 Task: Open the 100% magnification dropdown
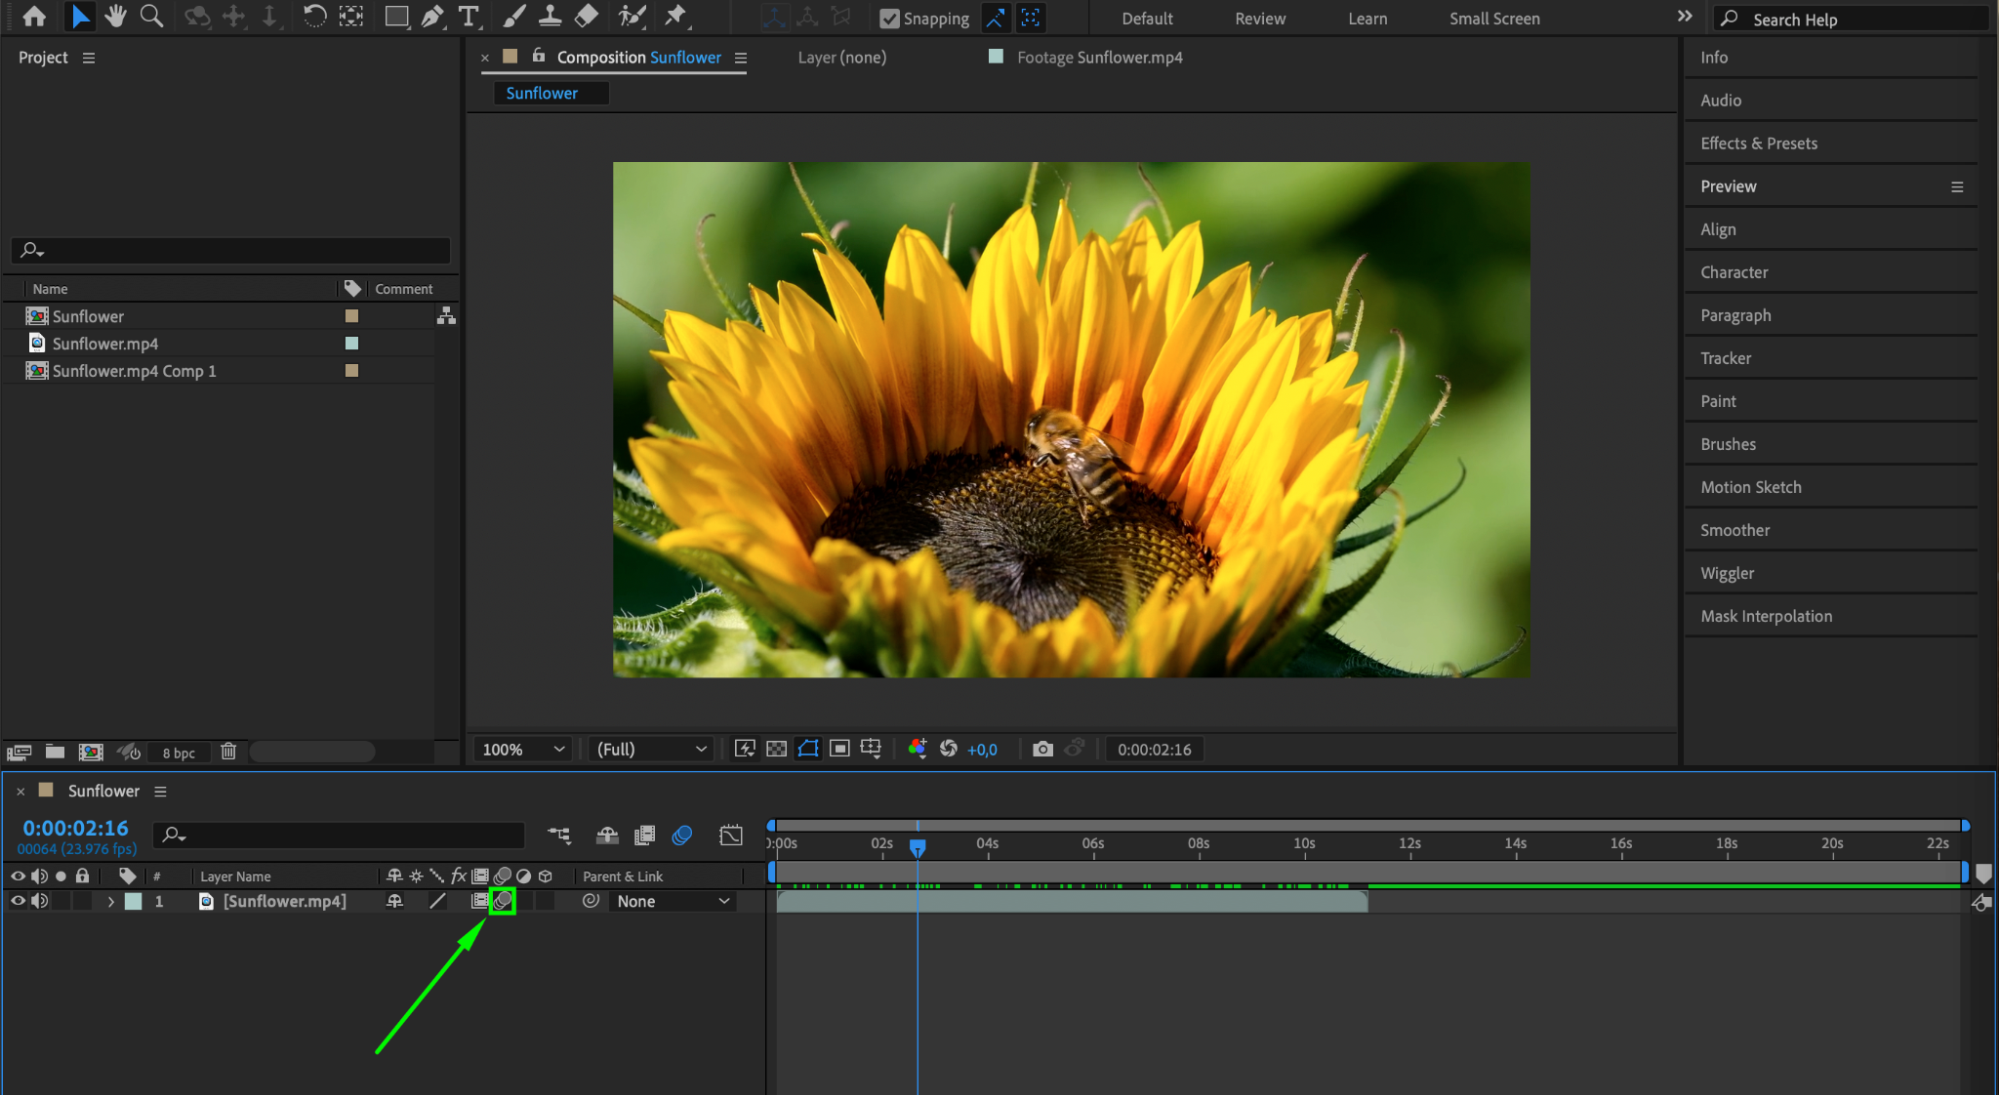pos(523,749)
